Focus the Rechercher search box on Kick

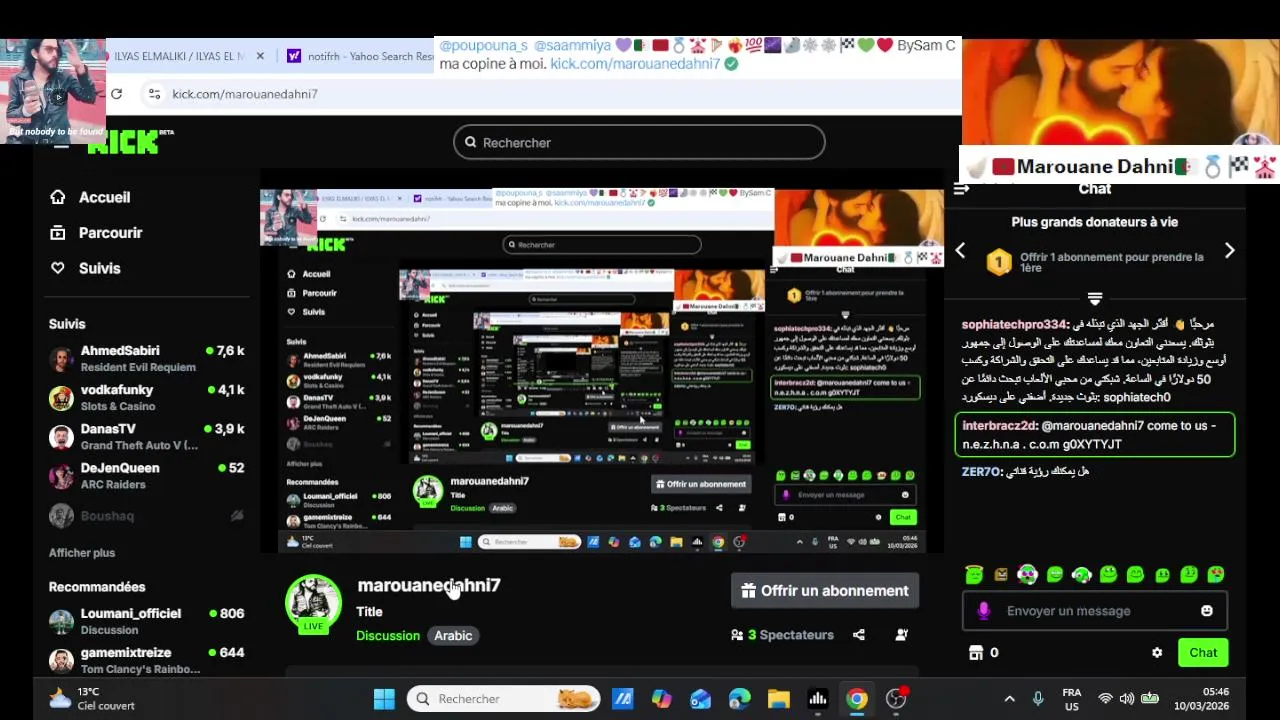click(639, 142)
